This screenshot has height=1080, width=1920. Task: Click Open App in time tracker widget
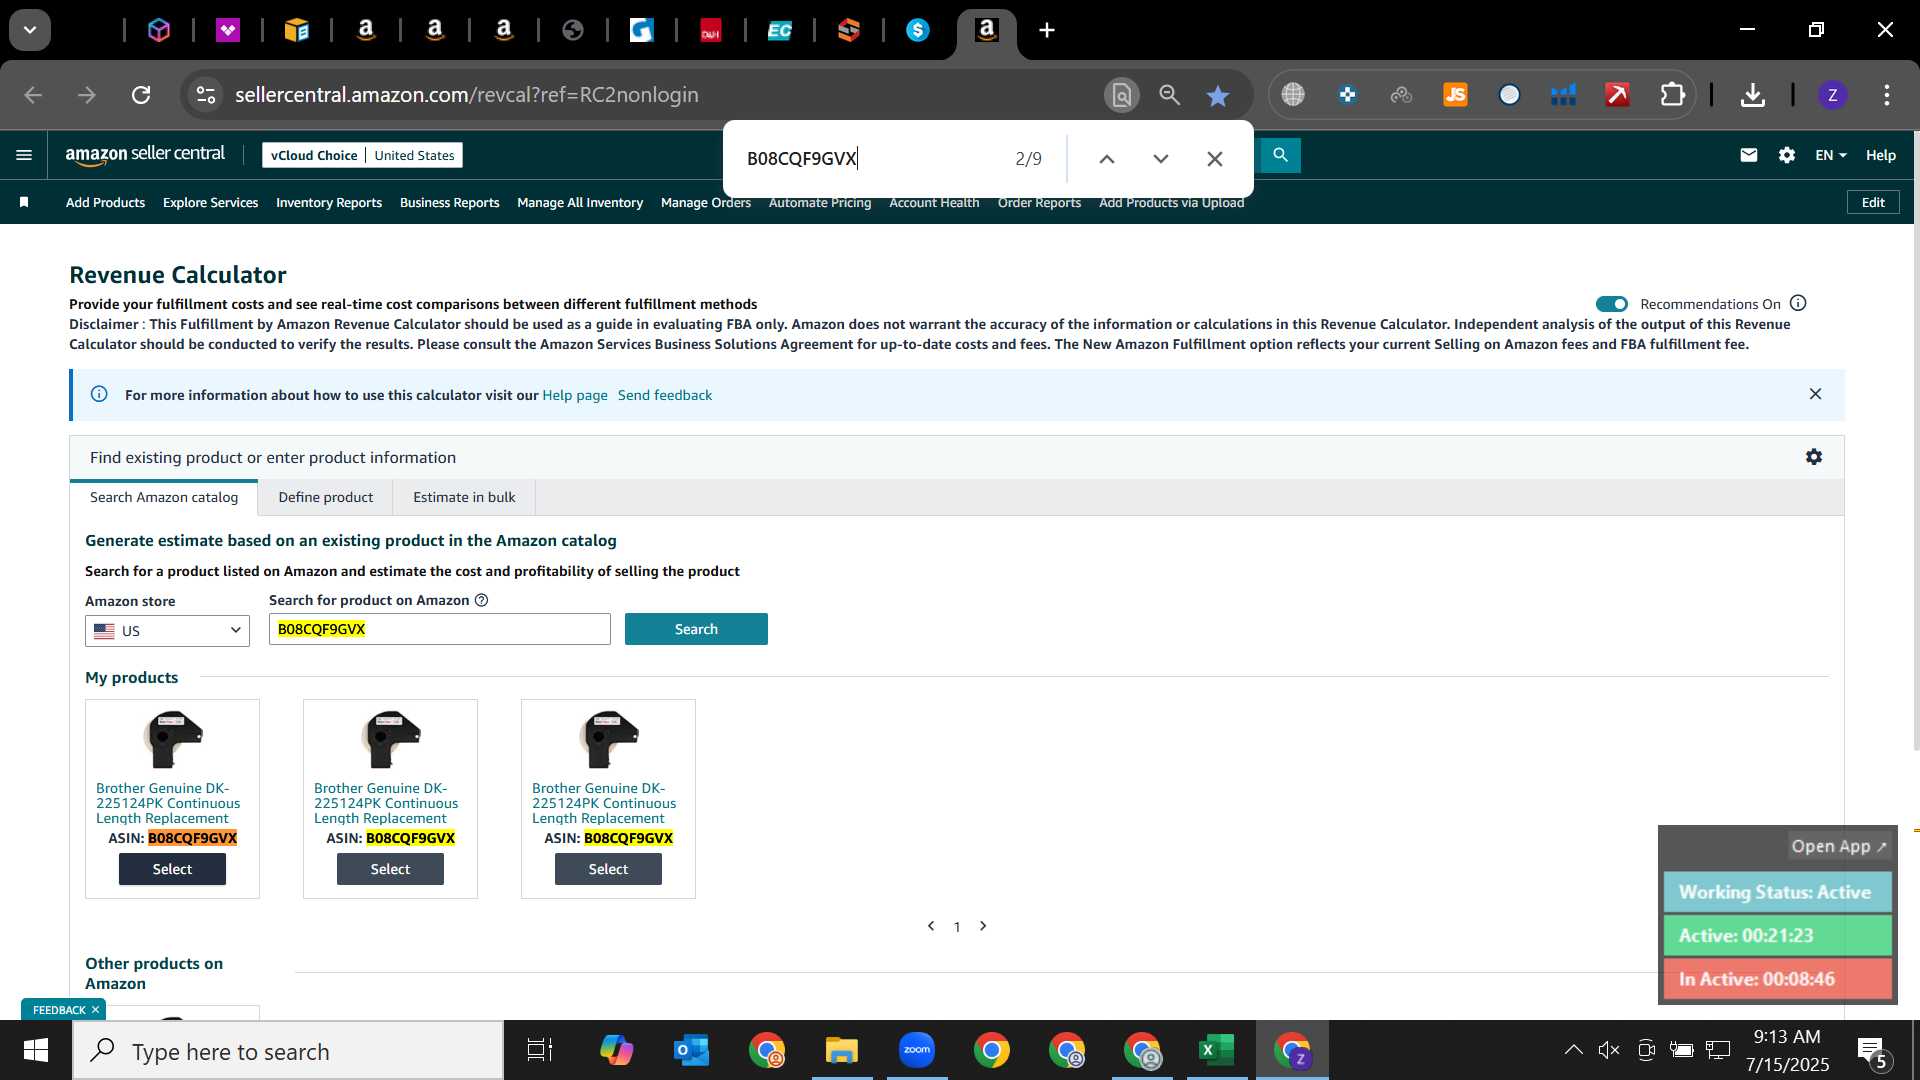pos(1838,846)
